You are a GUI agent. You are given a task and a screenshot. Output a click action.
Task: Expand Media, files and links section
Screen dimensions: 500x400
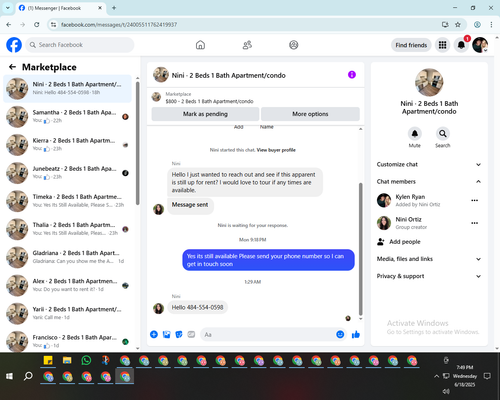[x=429, y=259]
